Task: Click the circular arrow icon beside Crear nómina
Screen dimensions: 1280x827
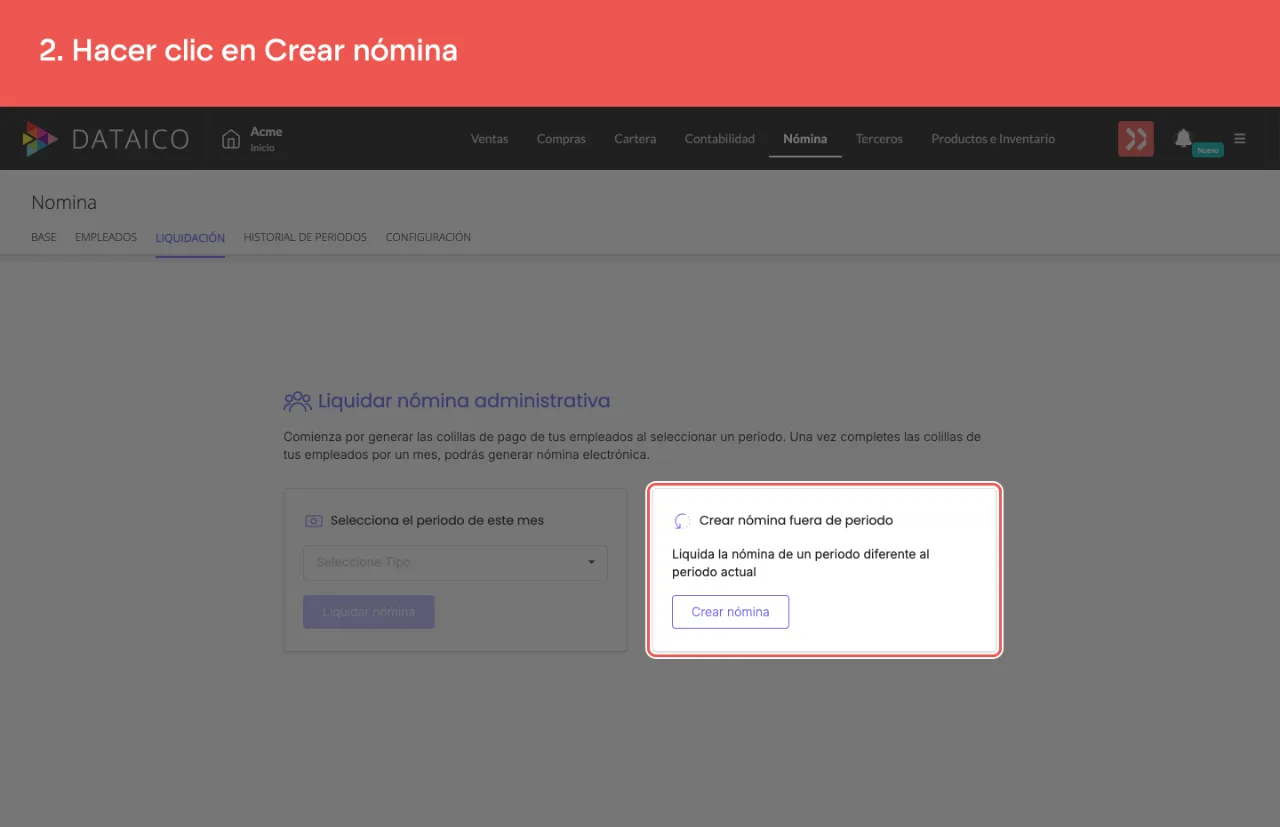Action: [682, 521]
